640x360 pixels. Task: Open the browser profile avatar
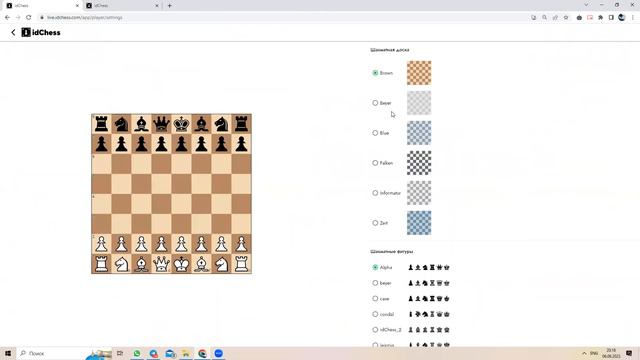coord(622,18)
